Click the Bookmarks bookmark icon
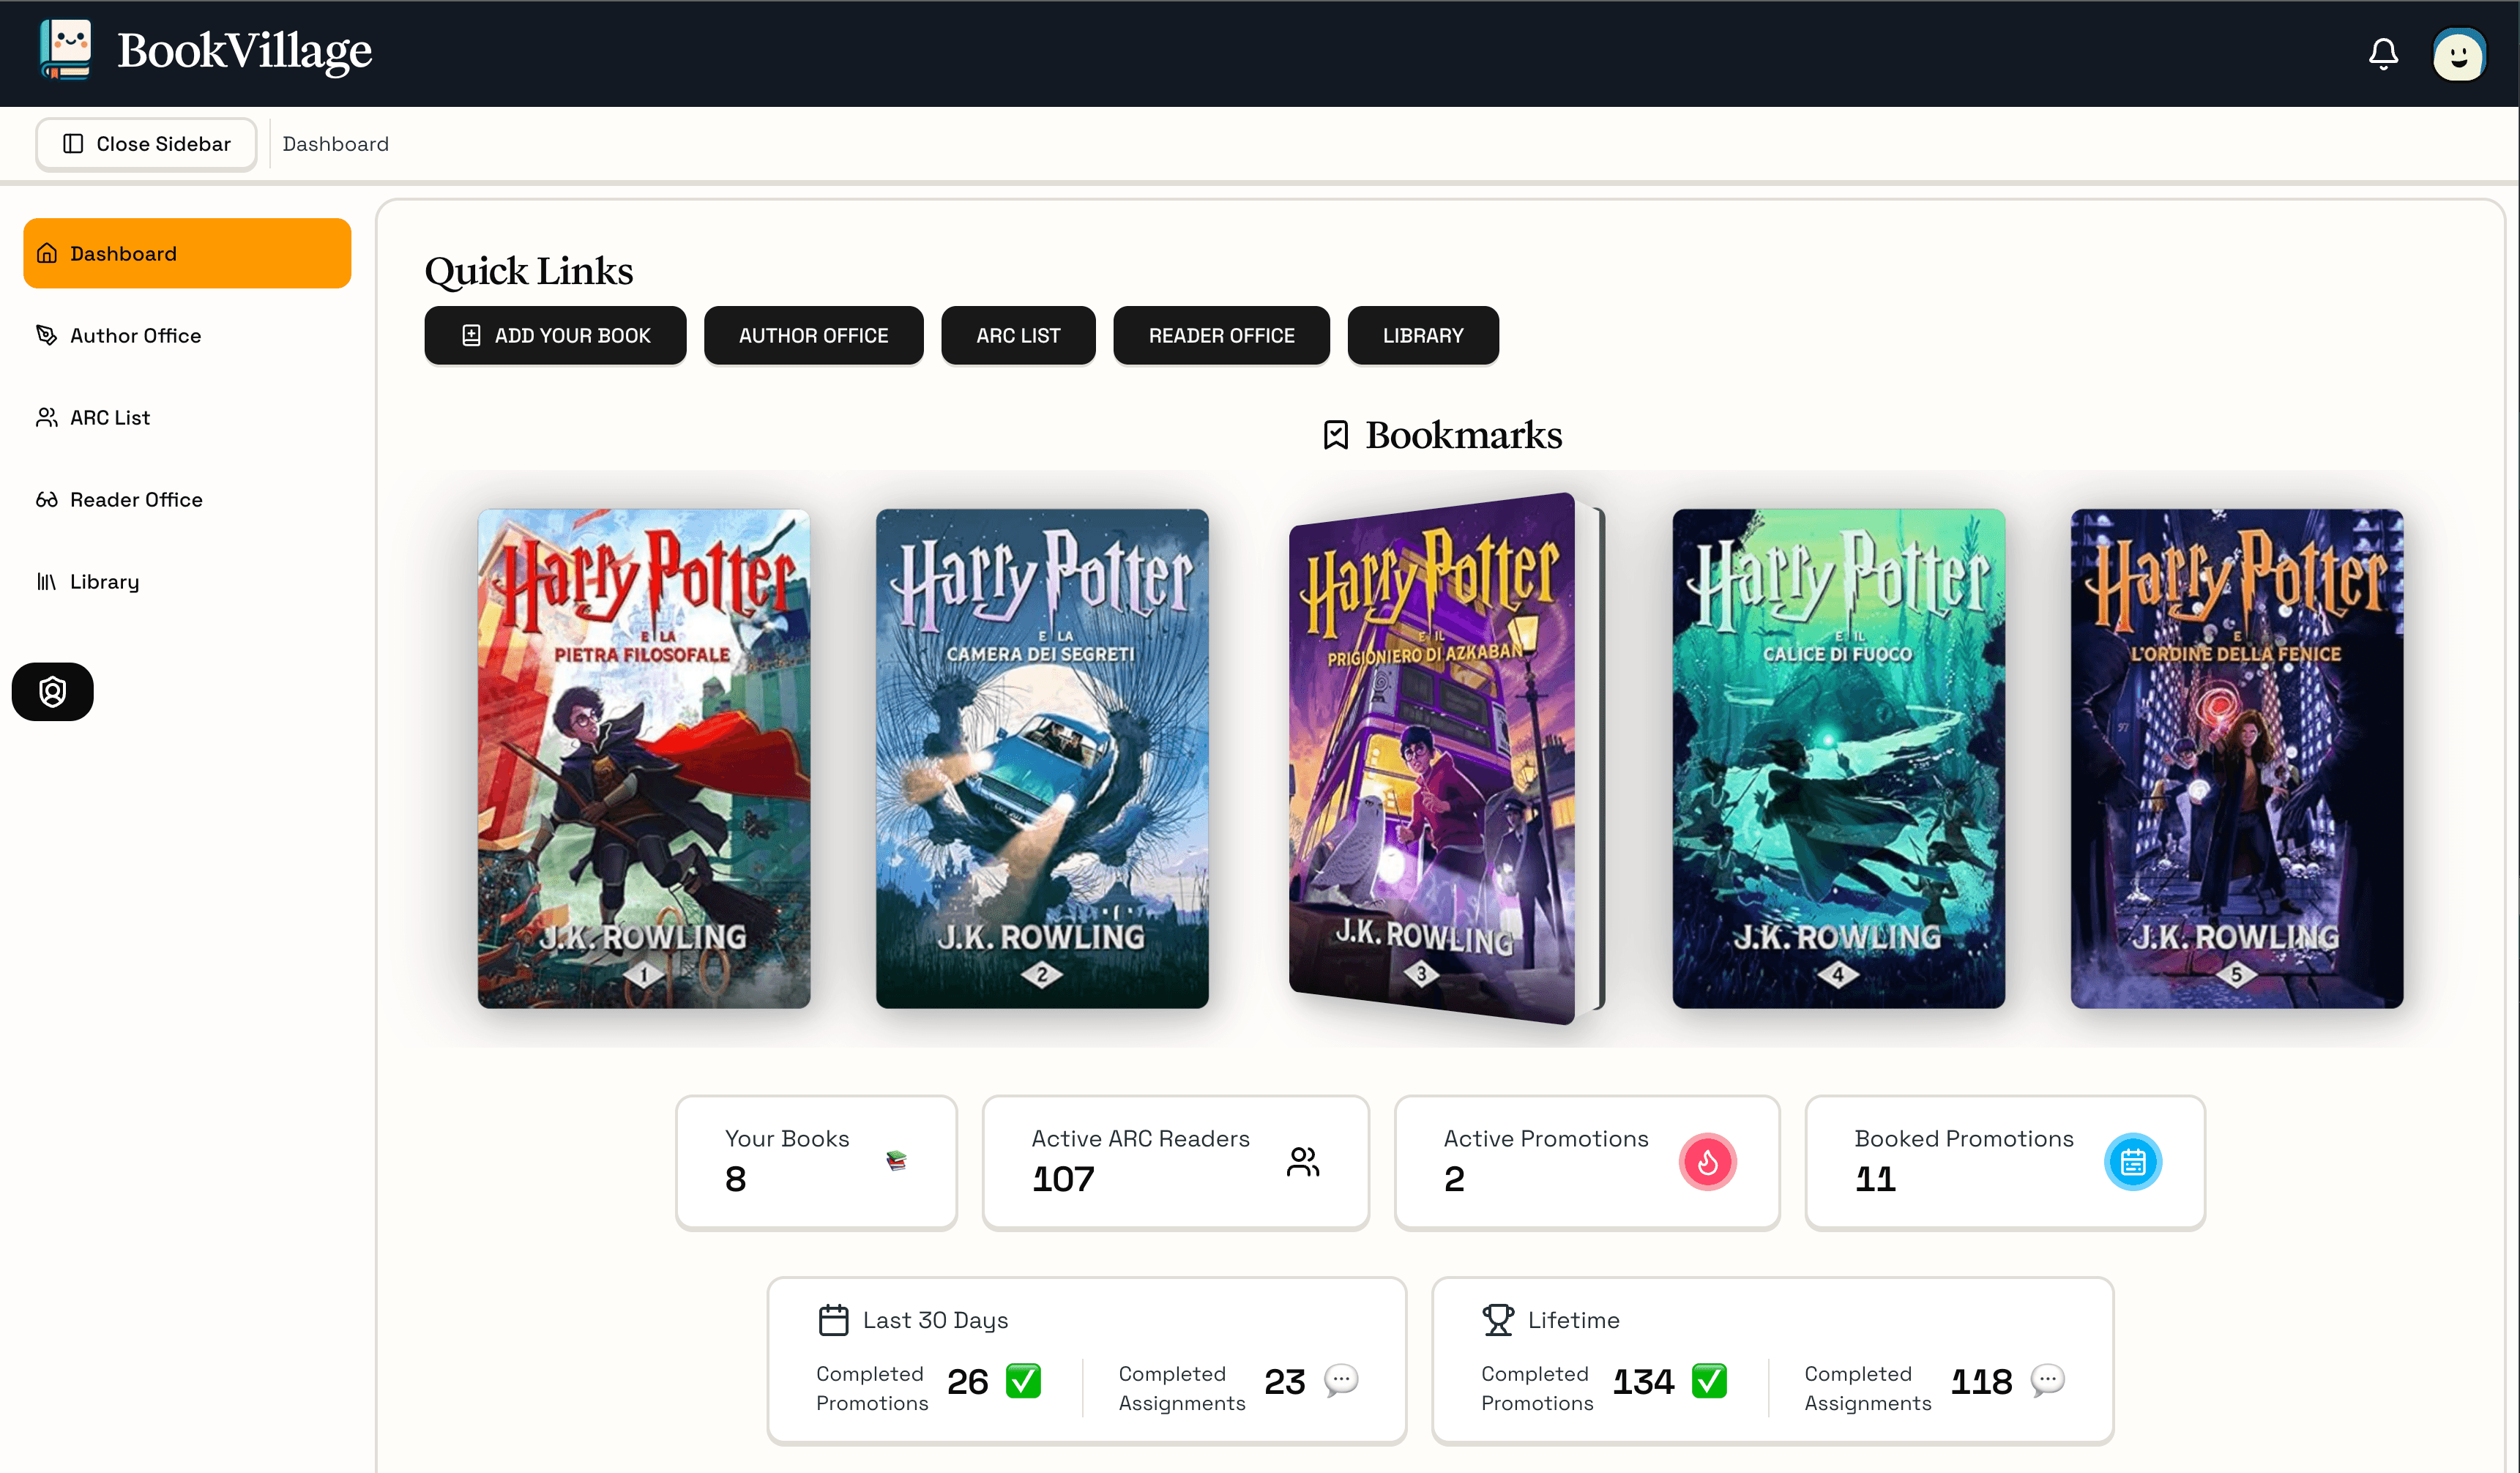The width and height of the screenshot is (2520, 1473). (1336, 435)
